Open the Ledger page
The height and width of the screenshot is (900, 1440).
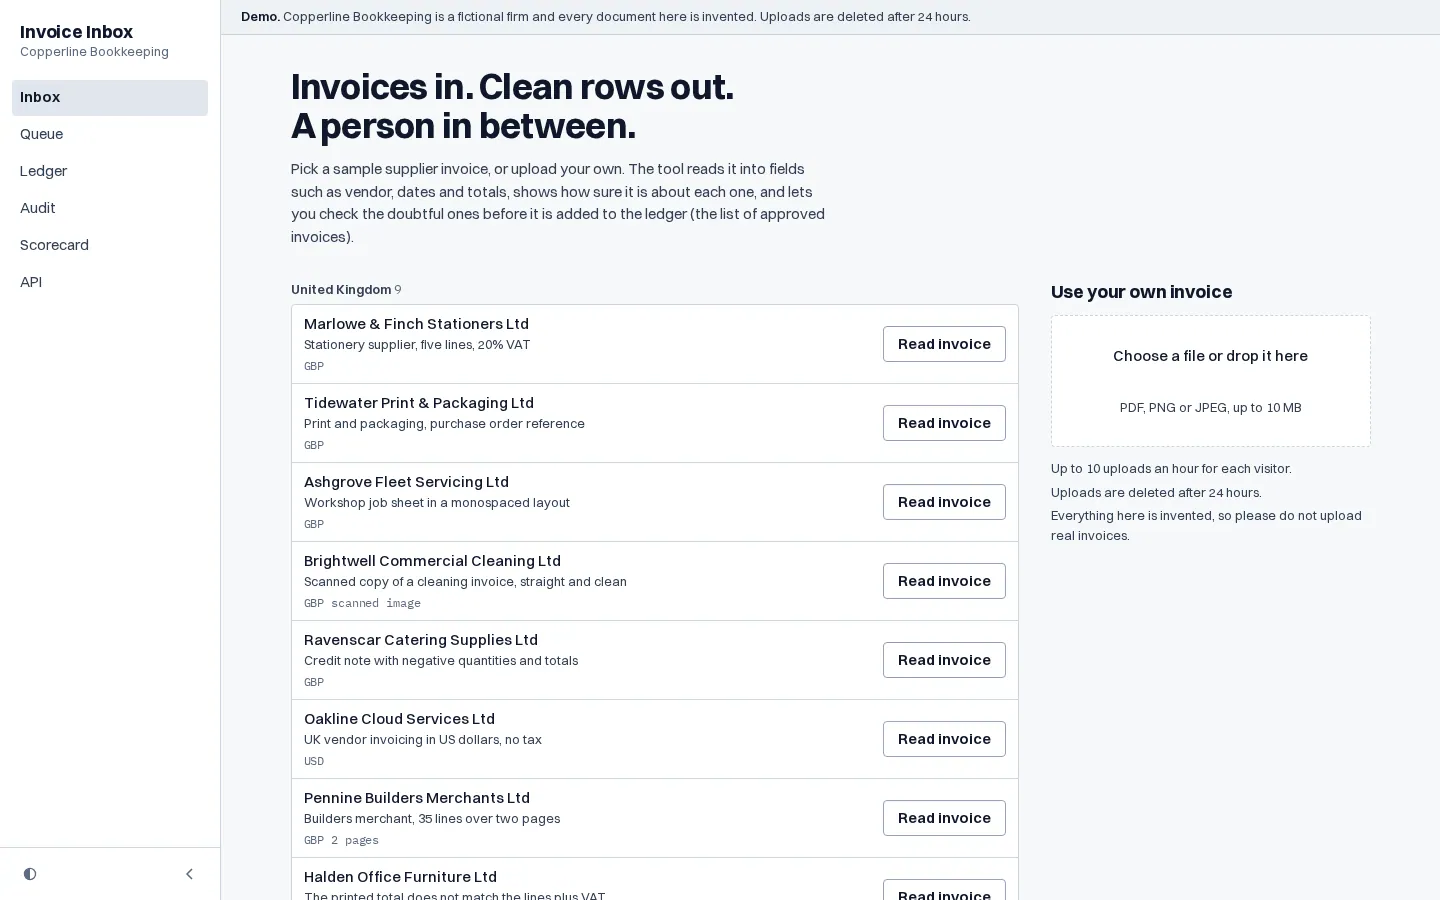coord(110,172)
